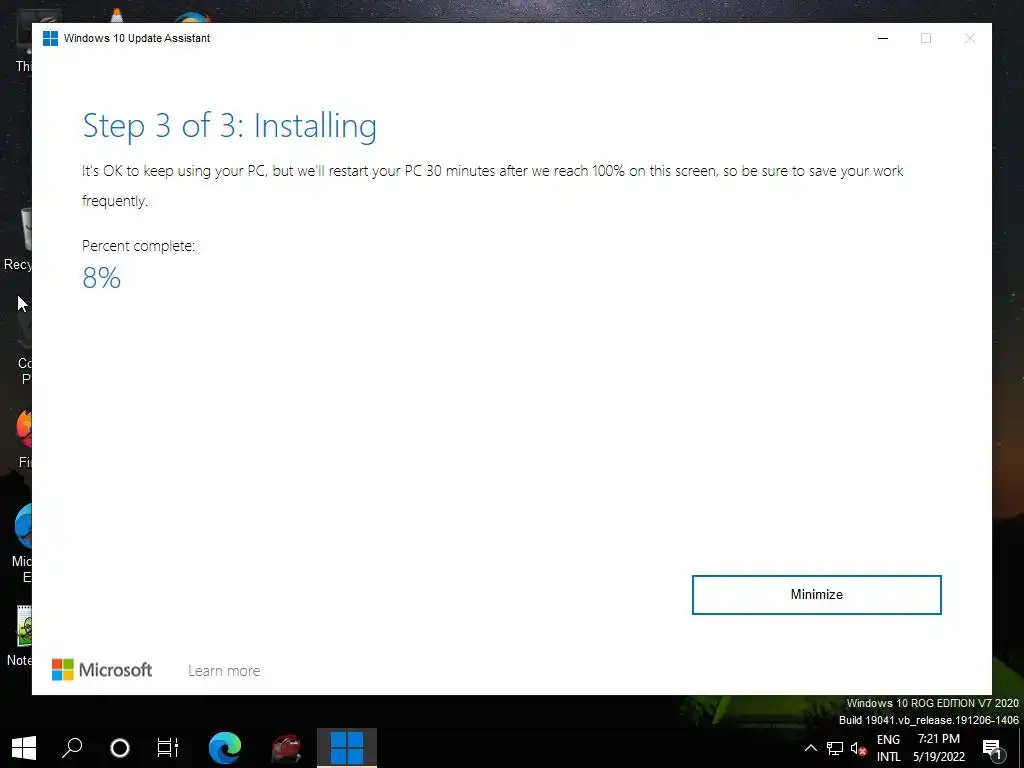
Task: Click the Close button of Update Assistant
Action: [x=970, y=39]
